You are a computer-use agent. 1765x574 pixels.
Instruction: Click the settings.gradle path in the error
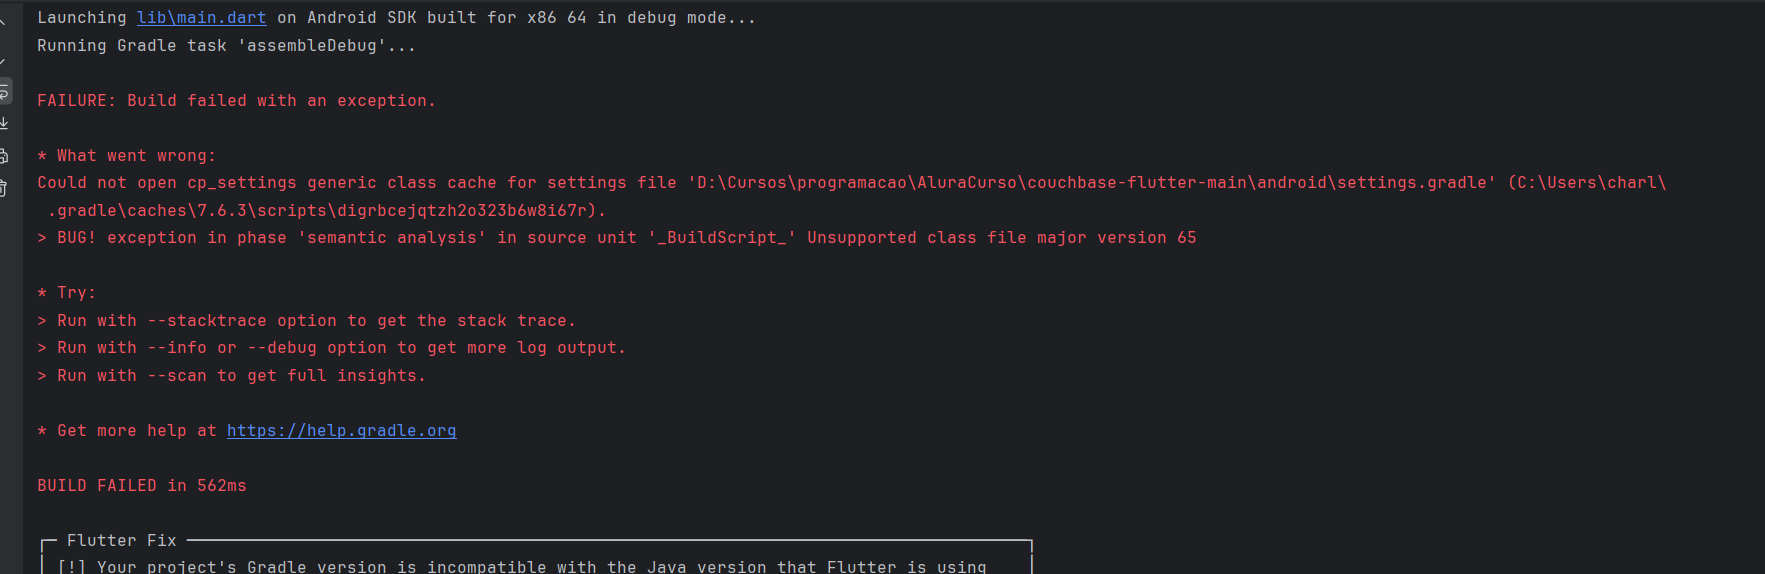(x=1091, y=183)
